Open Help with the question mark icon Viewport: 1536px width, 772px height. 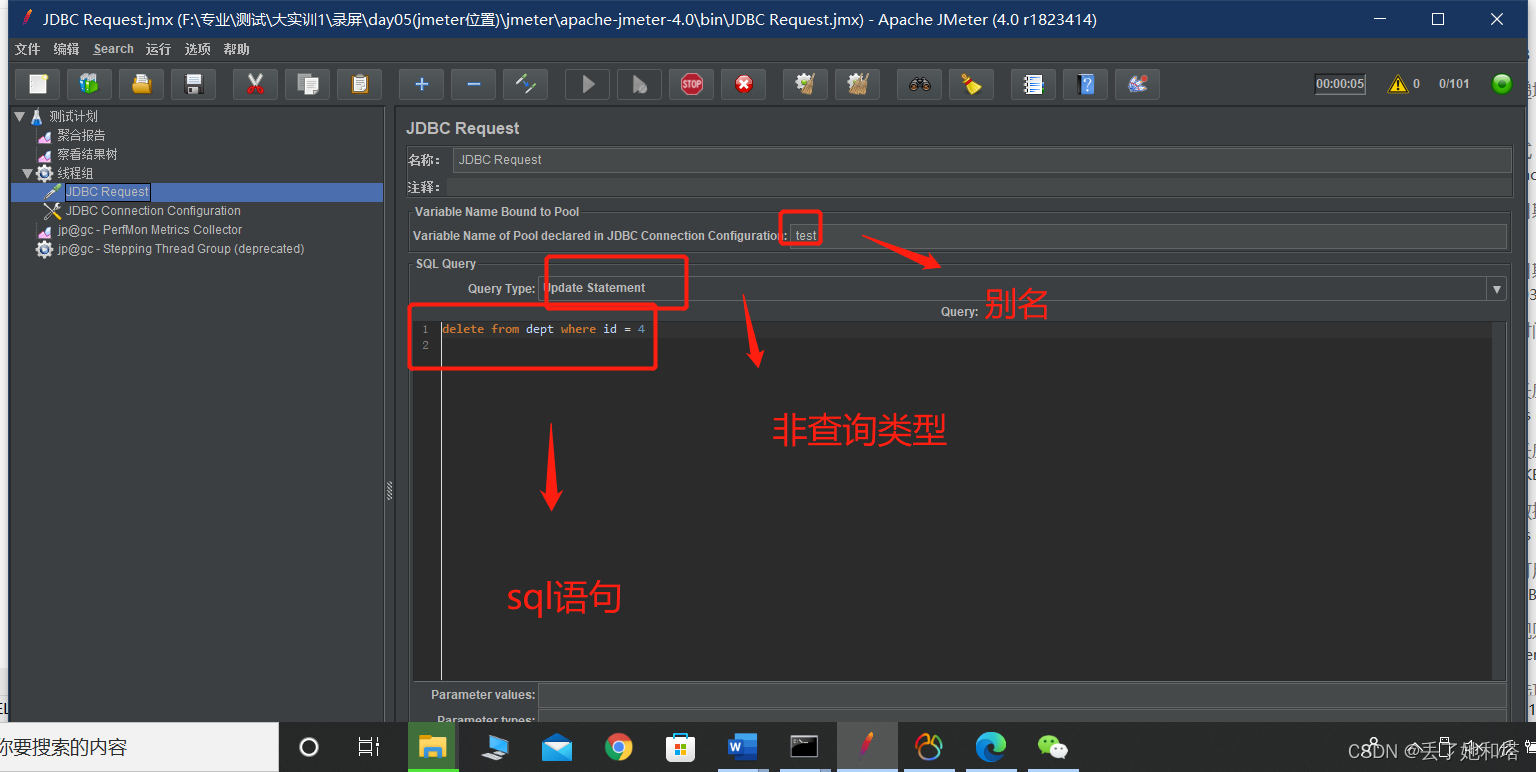(1086, 84)
